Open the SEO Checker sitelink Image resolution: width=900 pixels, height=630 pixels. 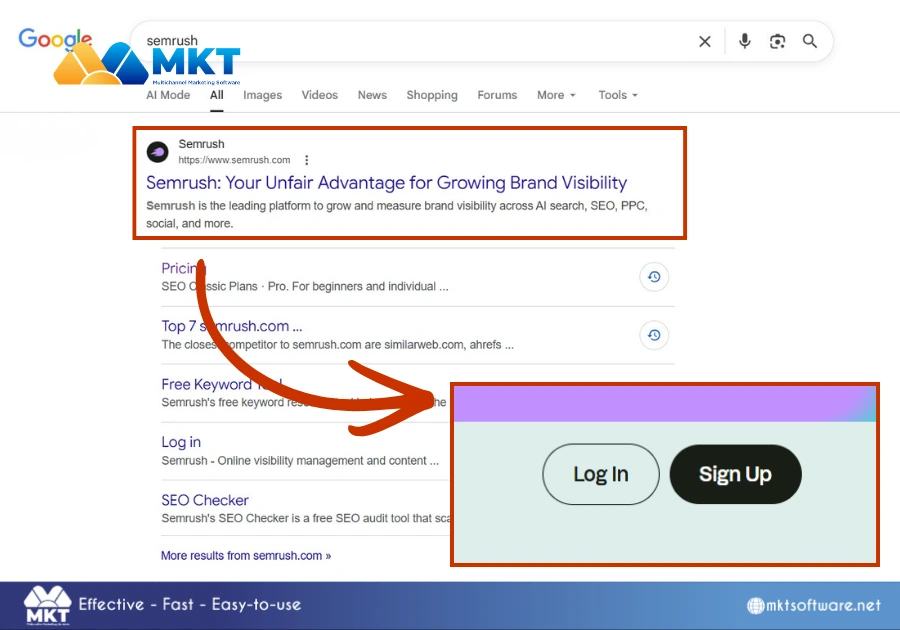tap(205, 500)
